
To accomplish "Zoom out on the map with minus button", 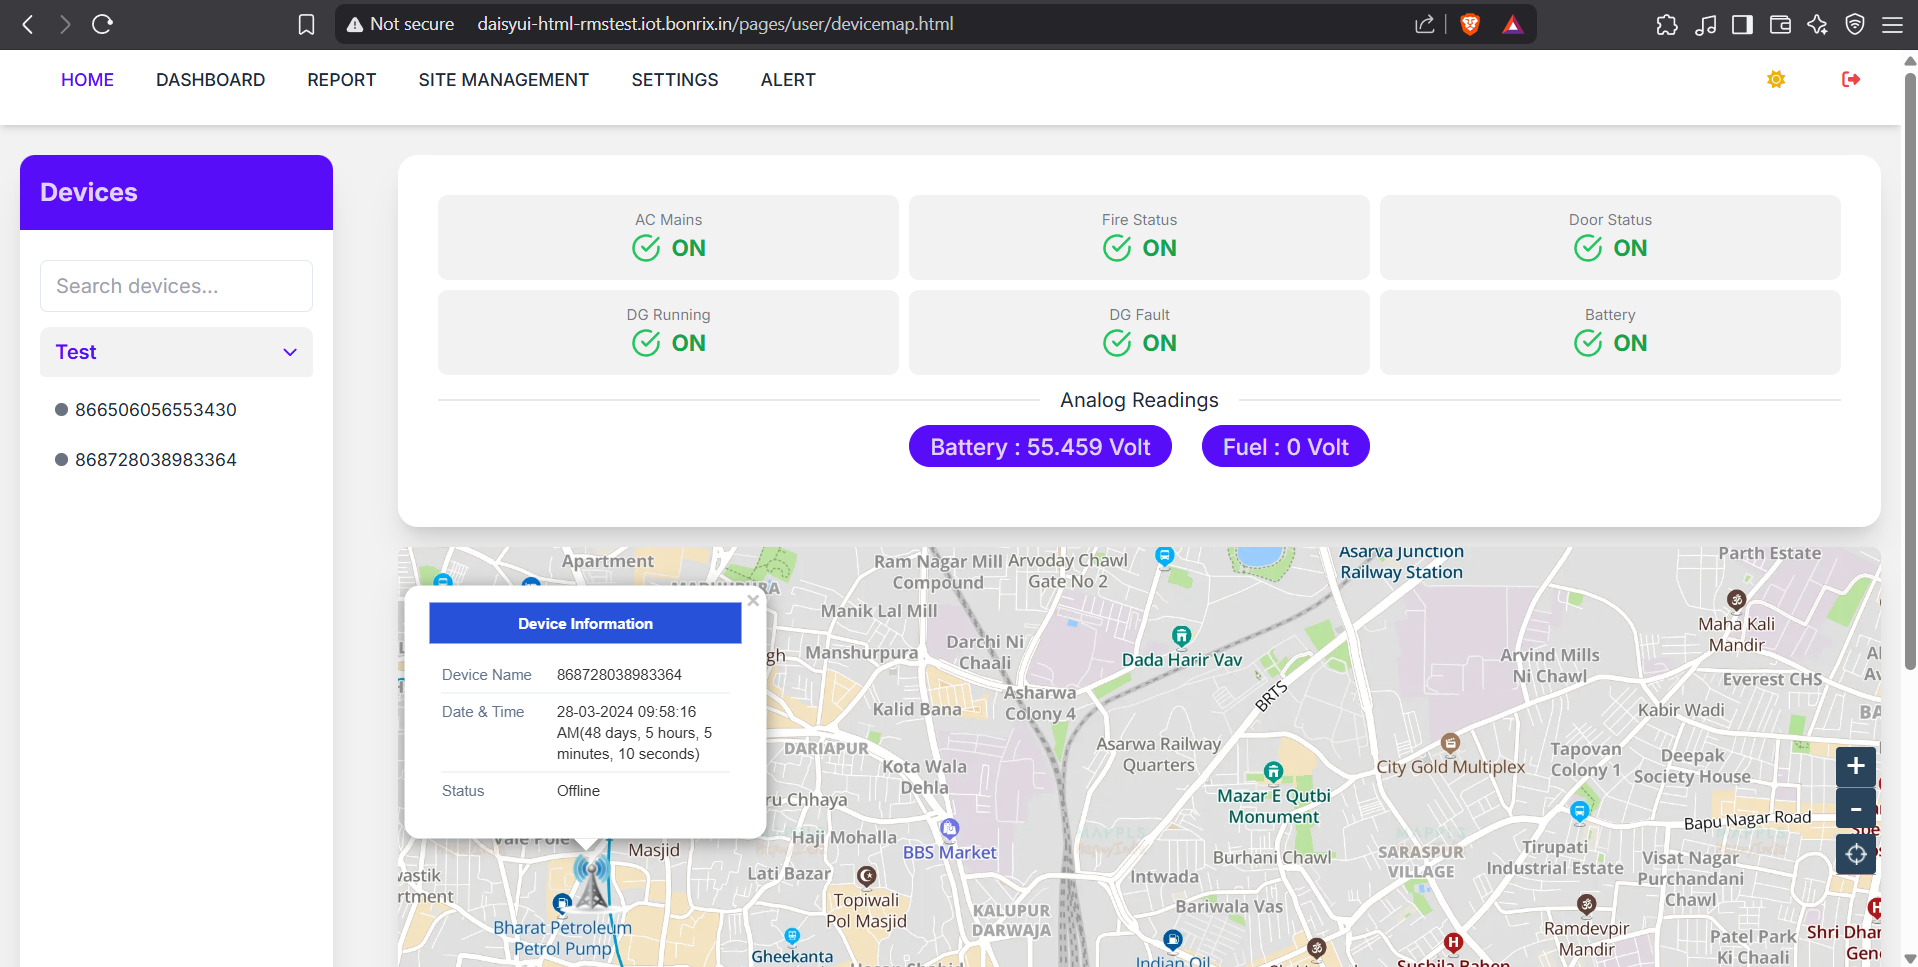I will coord(1856,808).
